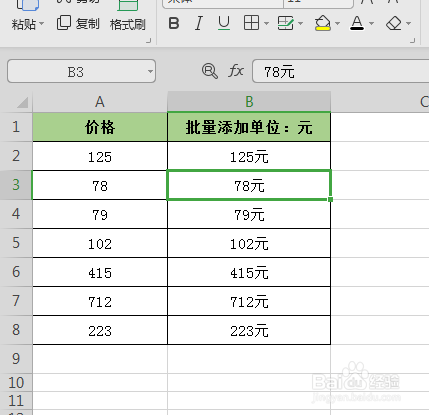Screen dimensions: 429x415
Task: Open font group dialog launcher
Action: tap(413, 41)
